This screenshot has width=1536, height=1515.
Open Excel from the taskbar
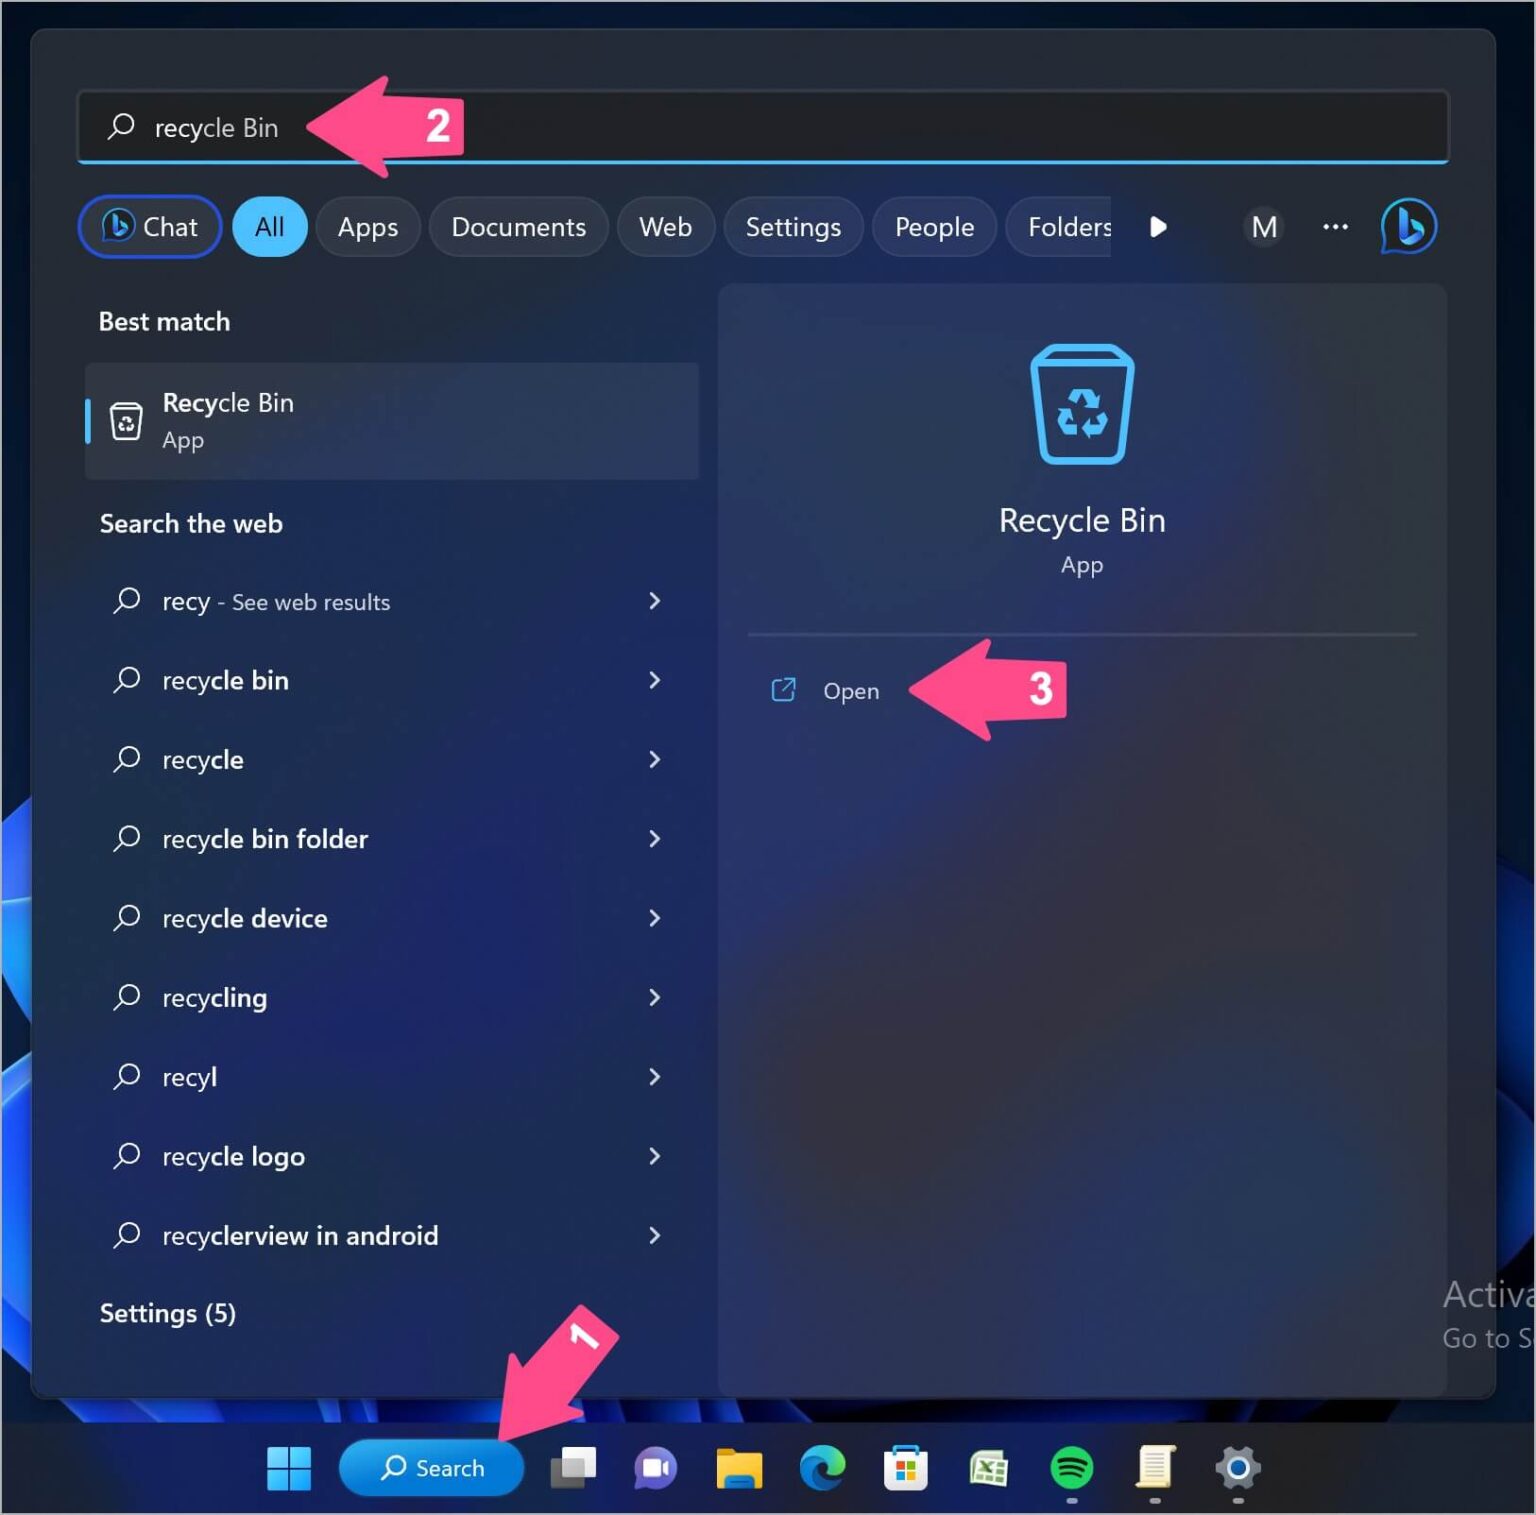988,1468
